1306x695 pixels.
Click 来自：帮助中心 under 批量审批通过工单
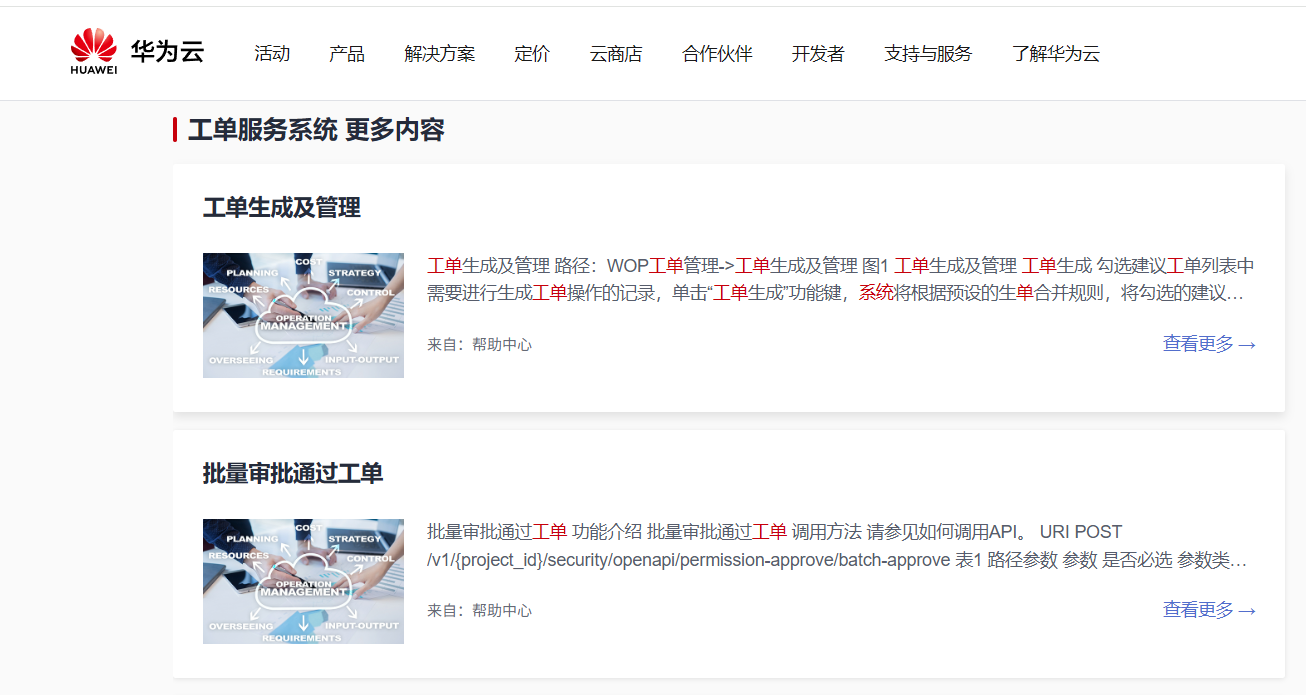pos(480,611)
